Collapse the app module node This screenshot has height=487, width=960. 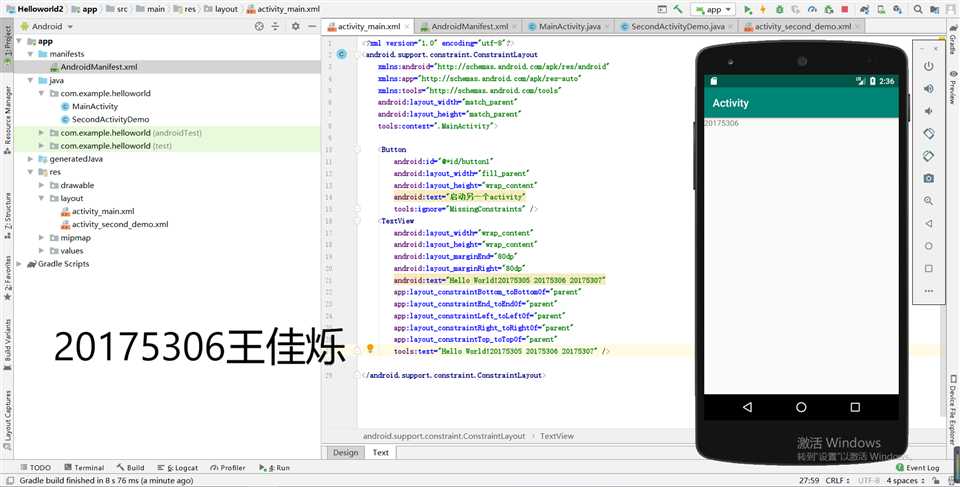click(x=20, y=41)
